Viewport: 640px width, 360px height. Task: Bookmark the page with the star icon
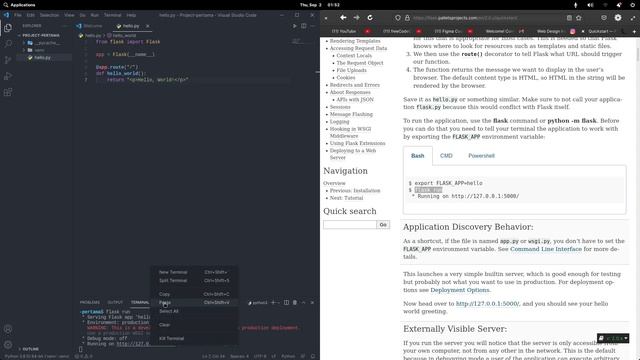pos(579,18)
